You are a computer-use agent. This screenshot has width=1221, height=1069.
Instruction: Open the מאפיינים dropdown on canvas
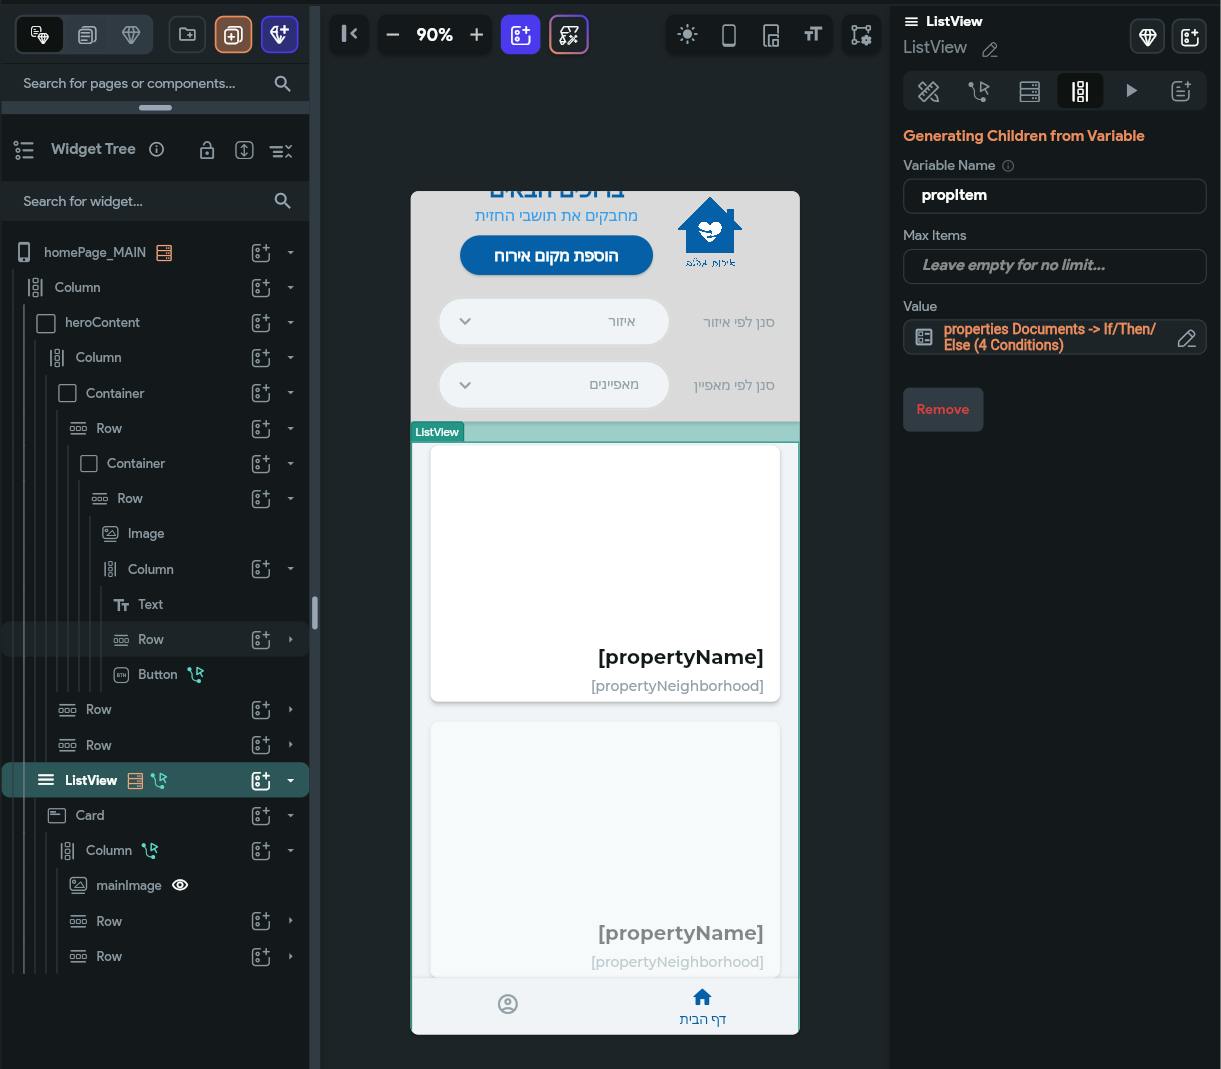(554, 385)
